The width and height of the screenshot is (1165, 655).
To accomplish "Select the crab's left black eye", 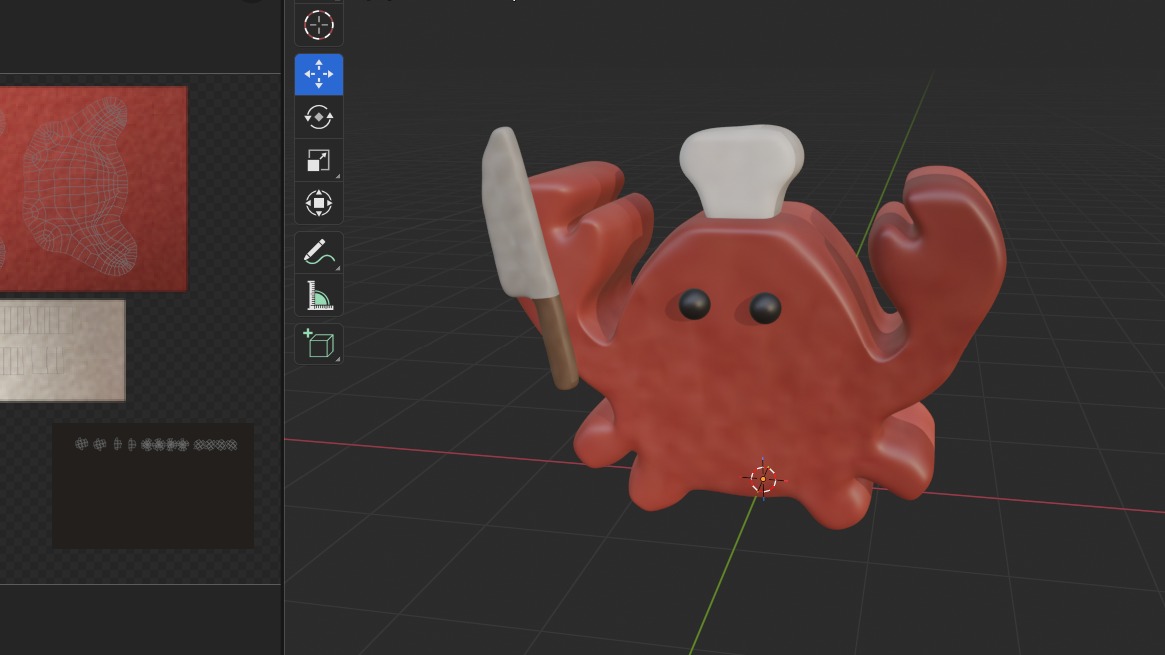I will 694,304.
